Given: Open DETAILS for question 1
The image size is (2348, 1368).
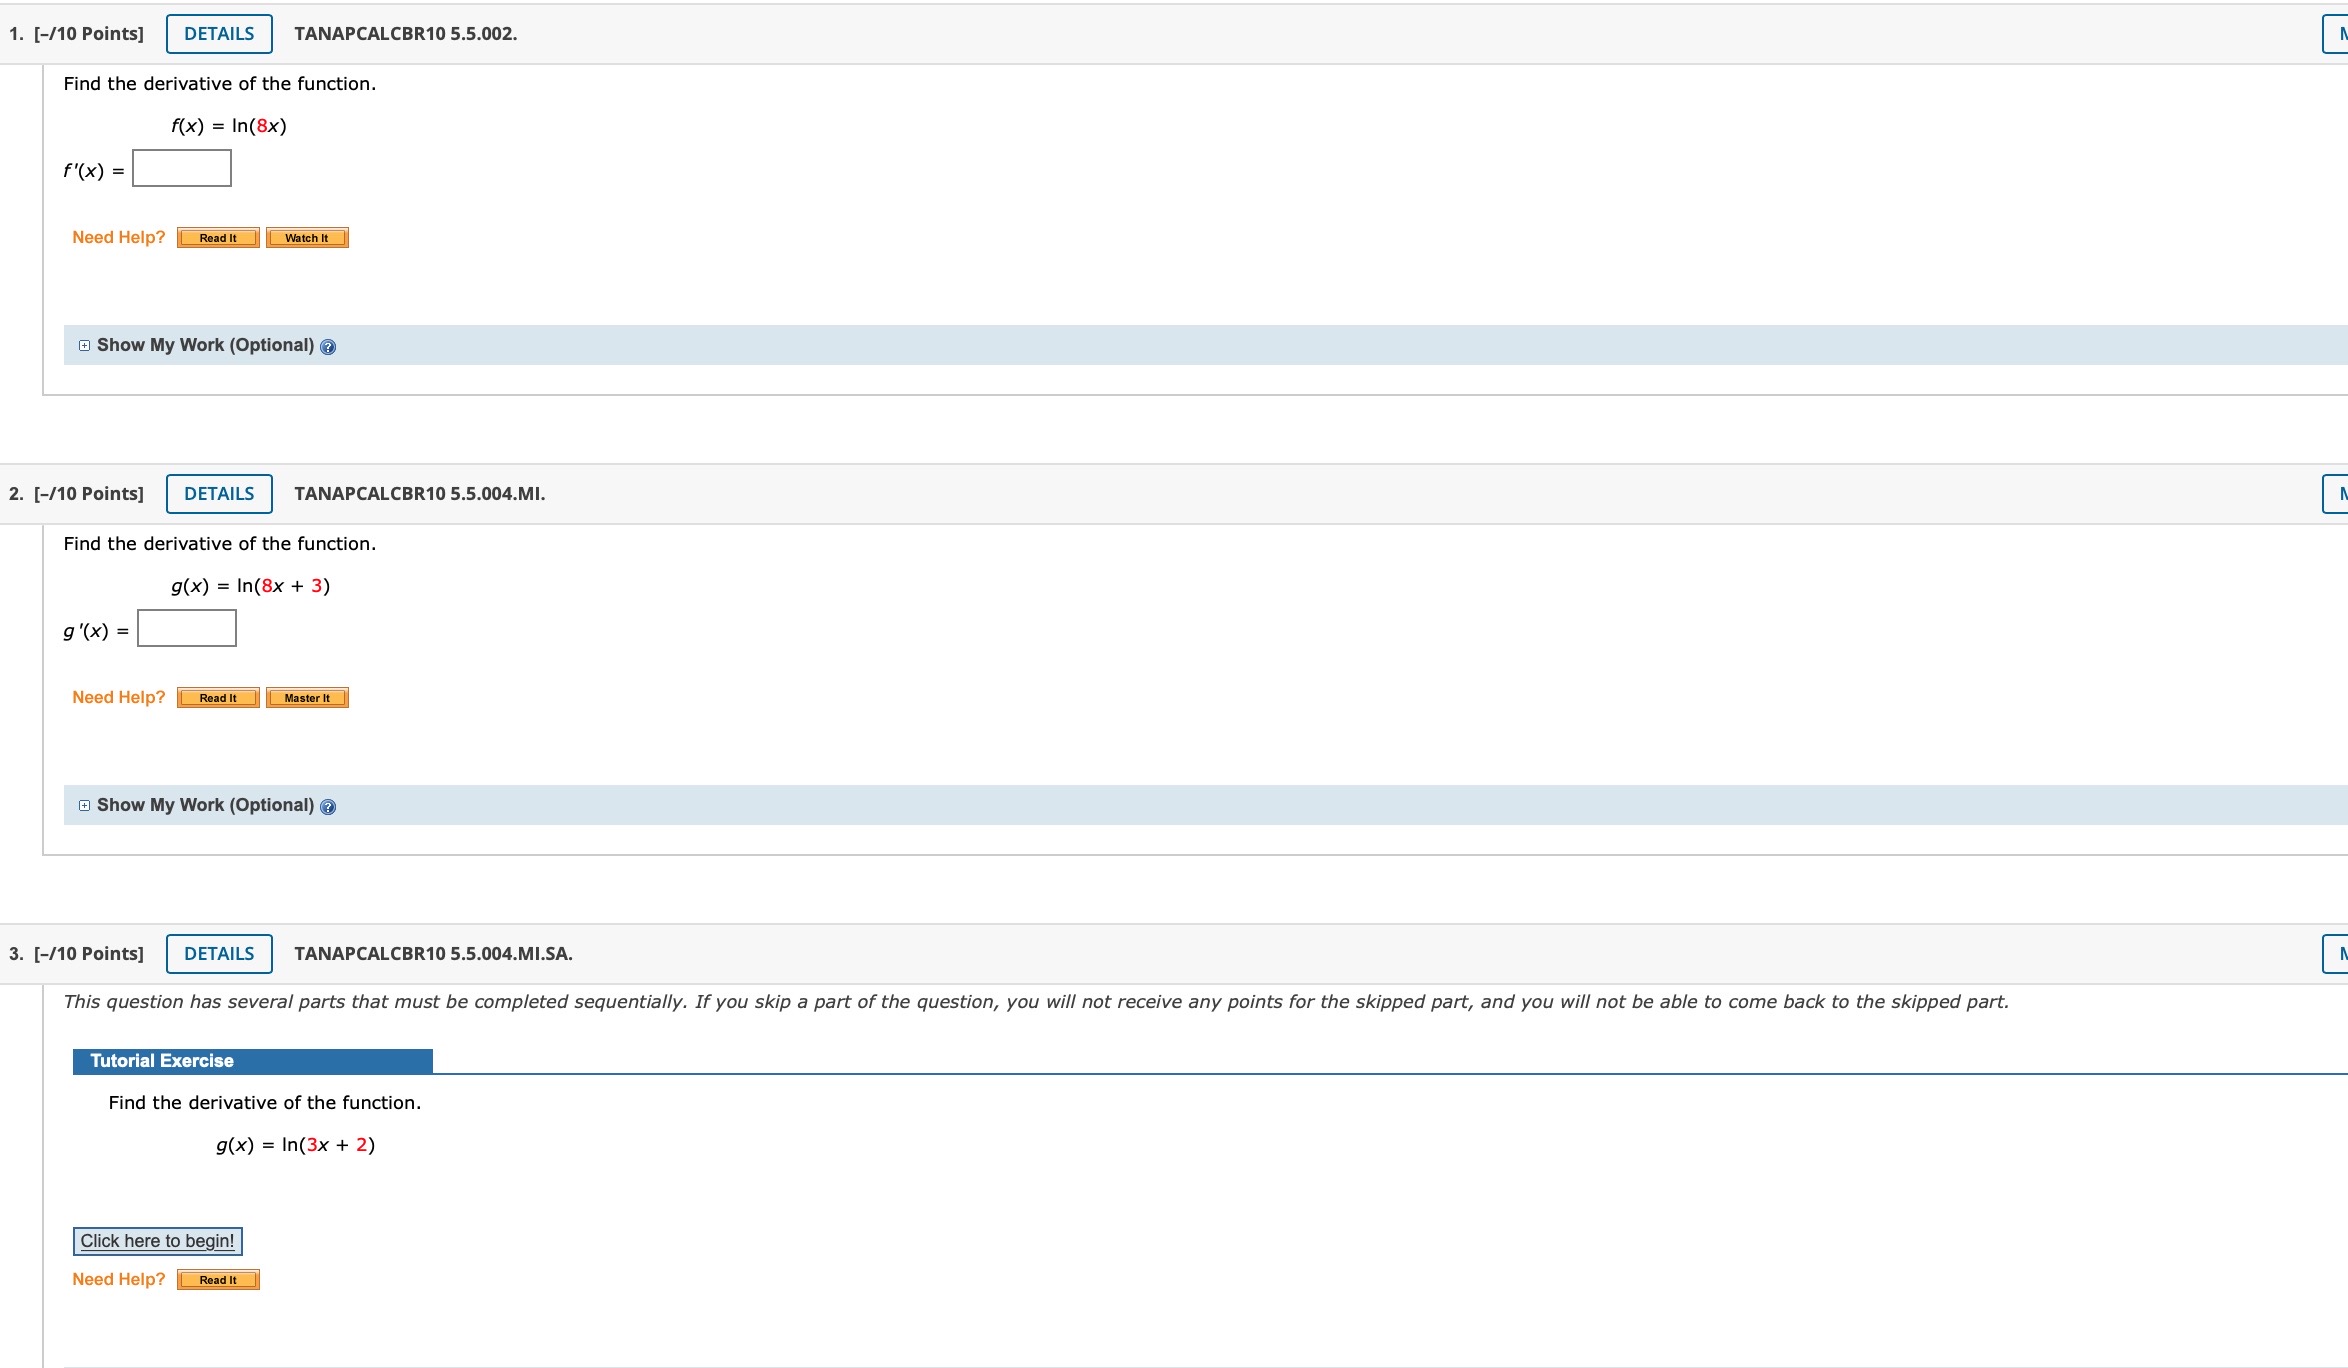Looking at the screenshot, I should pos(218,33).
